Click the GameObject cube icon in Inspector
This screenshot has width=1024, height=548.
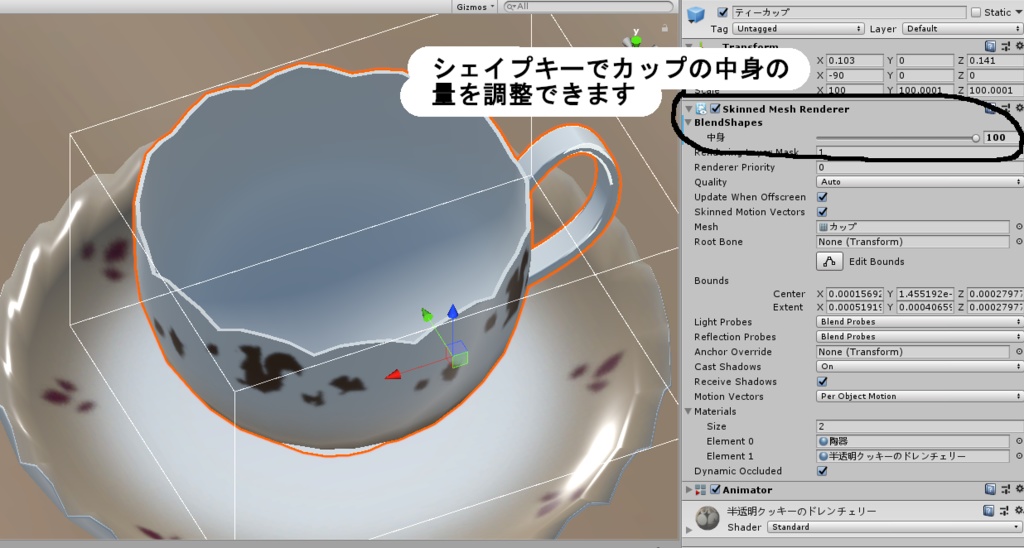(696, 14)
